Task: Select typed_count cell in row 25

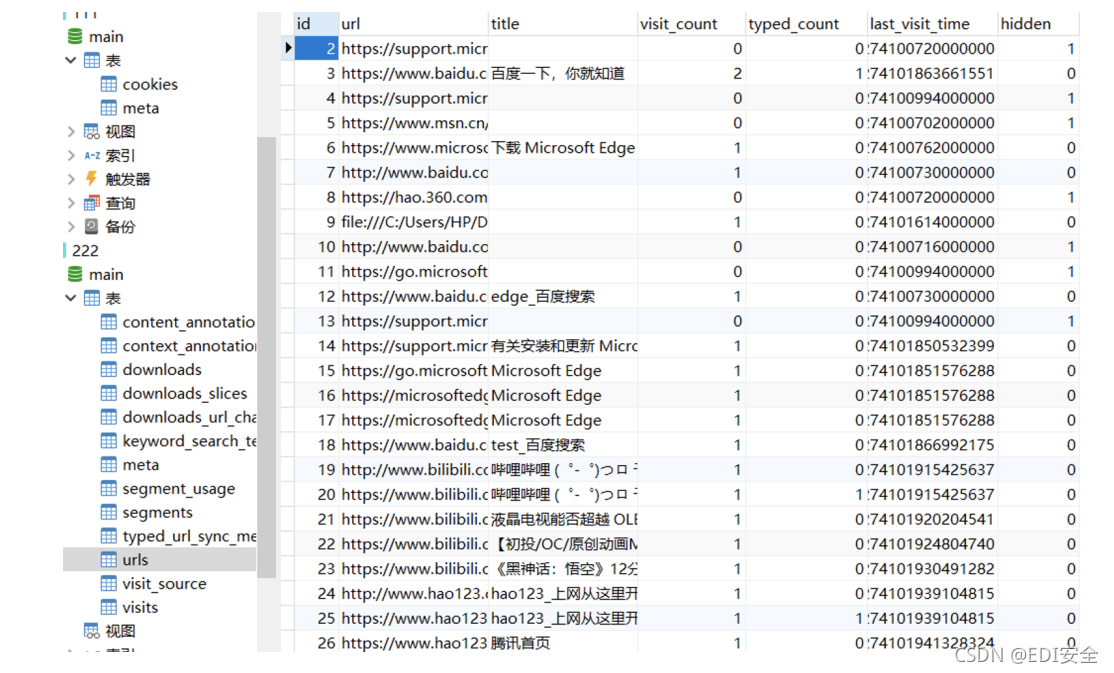Action: (806, 618)
